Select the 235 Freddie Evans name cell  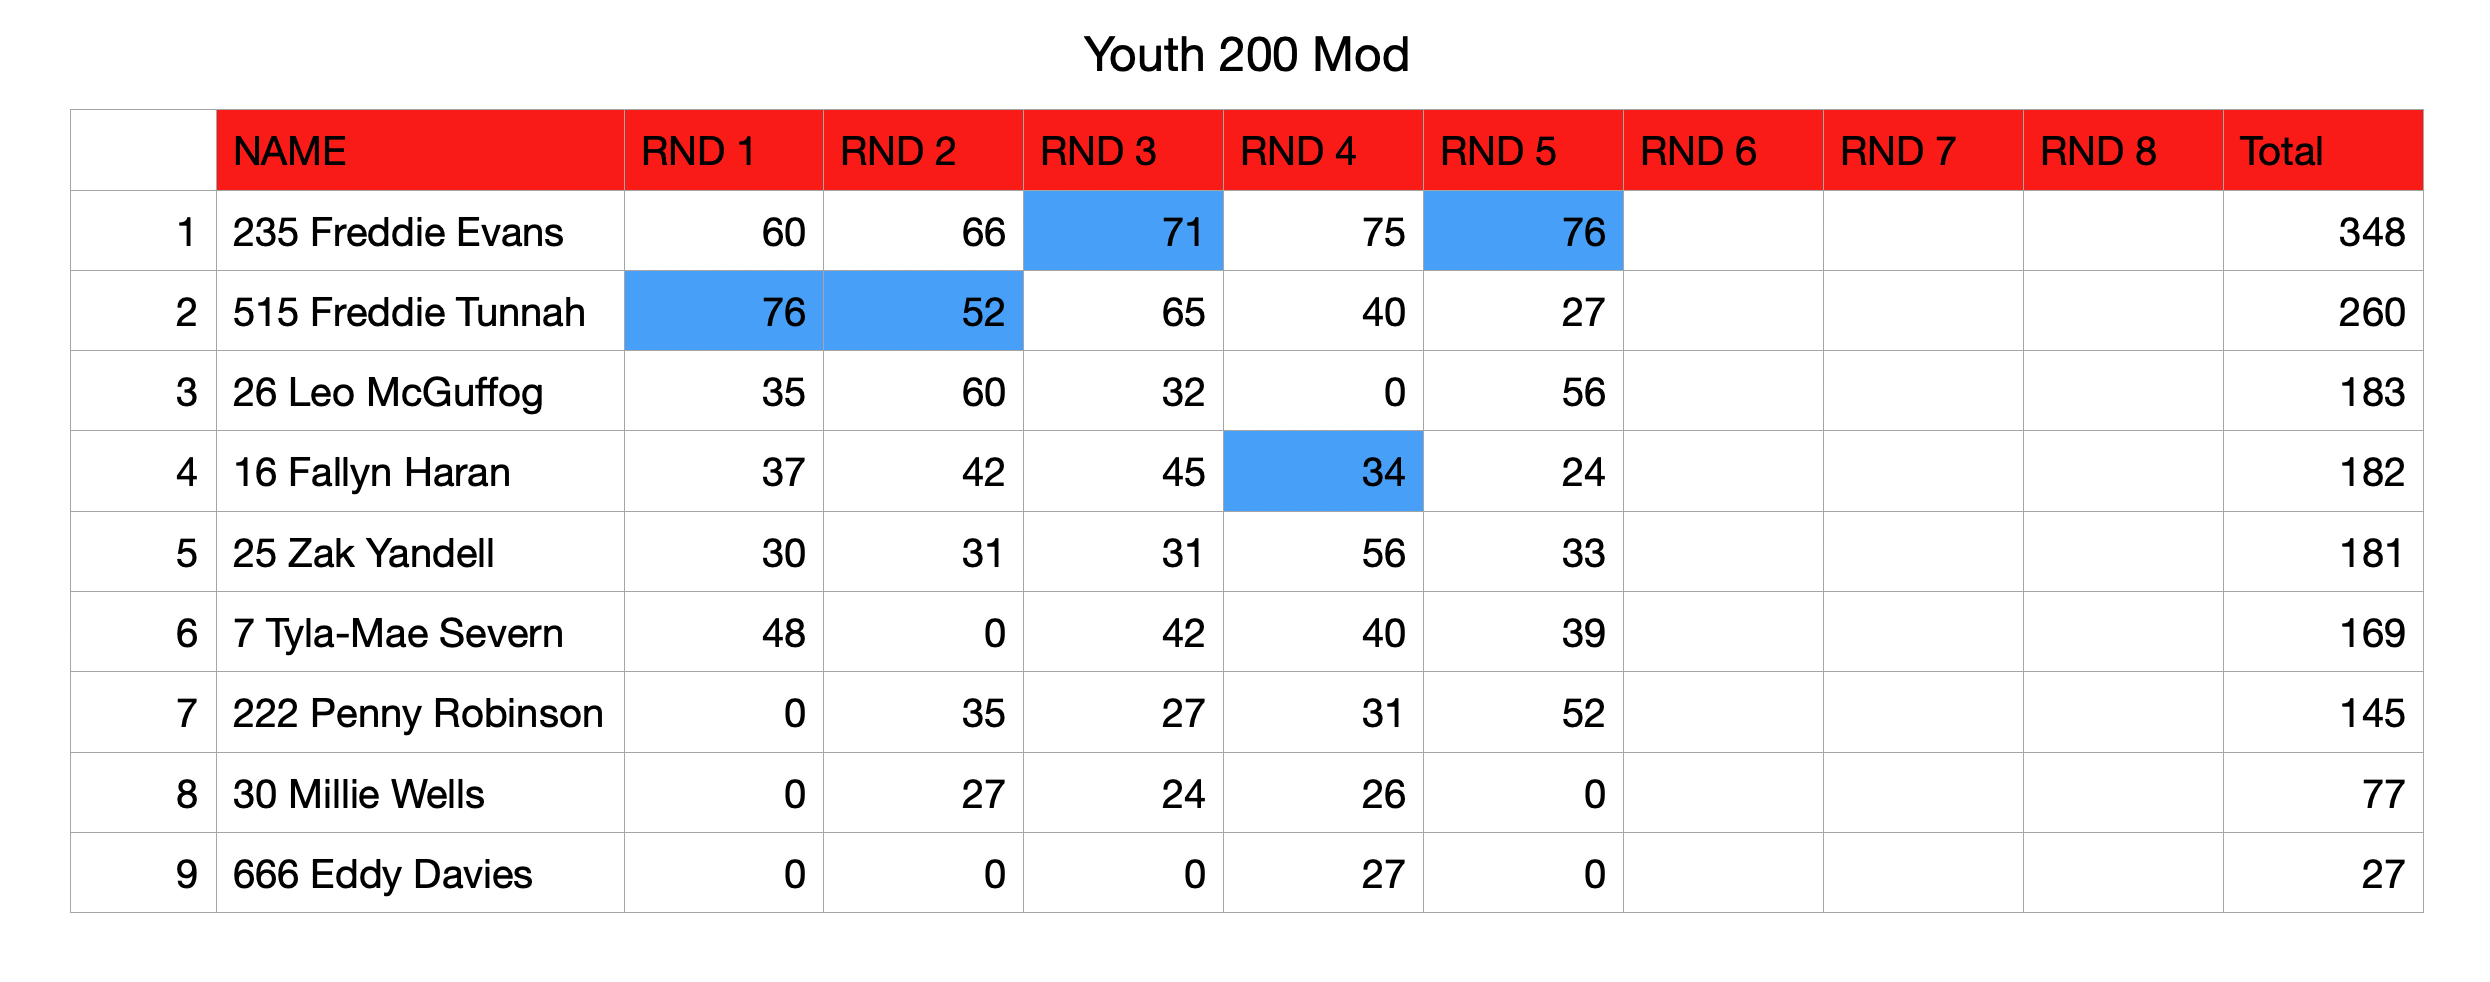pyautogui.click(x=420, y=231)
